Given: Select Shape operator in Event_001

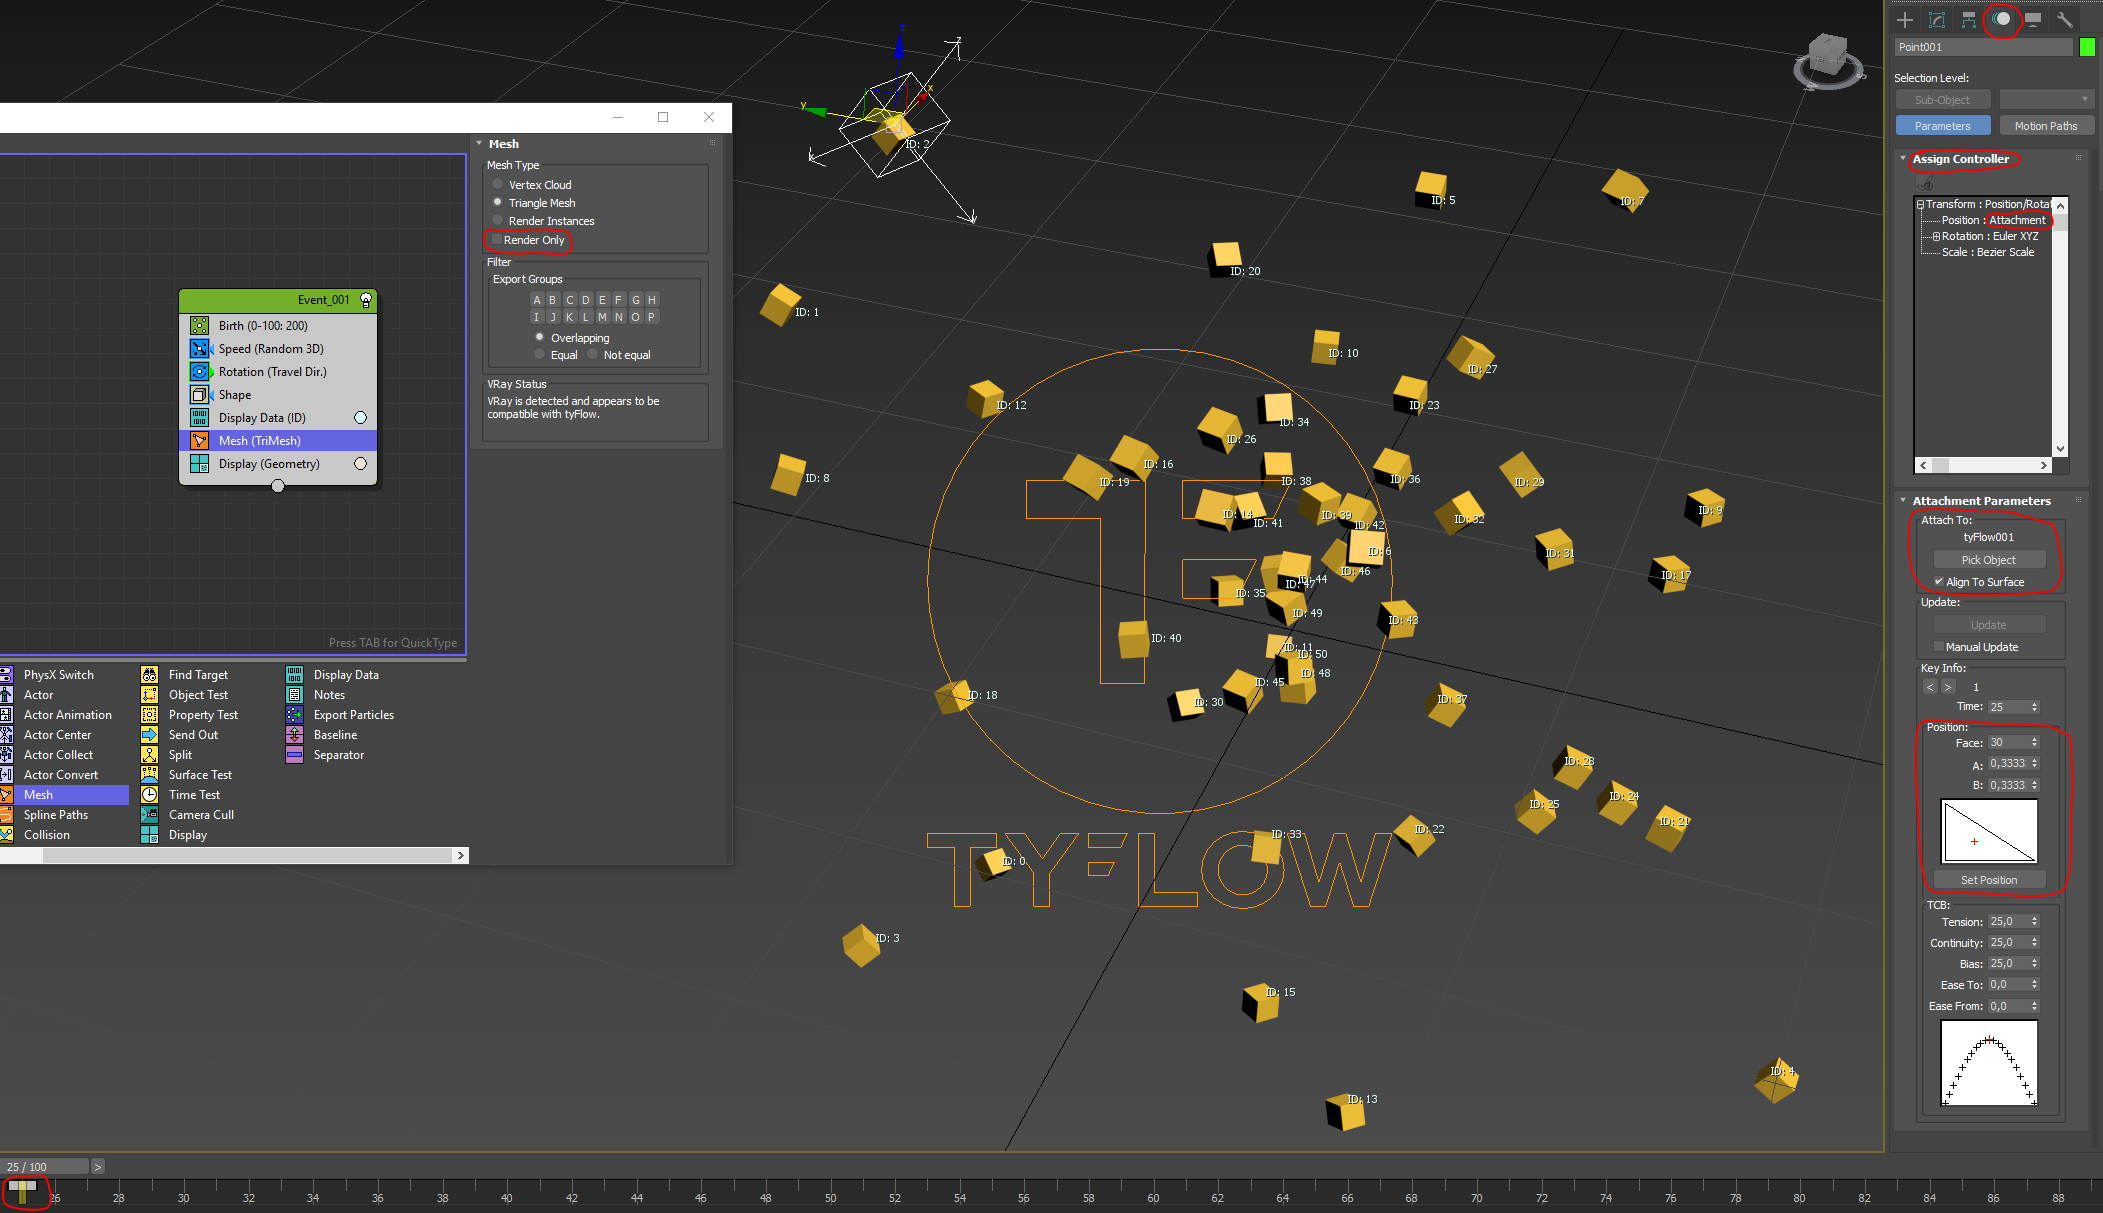Looking at the screenshot, I should coord(278,395).
